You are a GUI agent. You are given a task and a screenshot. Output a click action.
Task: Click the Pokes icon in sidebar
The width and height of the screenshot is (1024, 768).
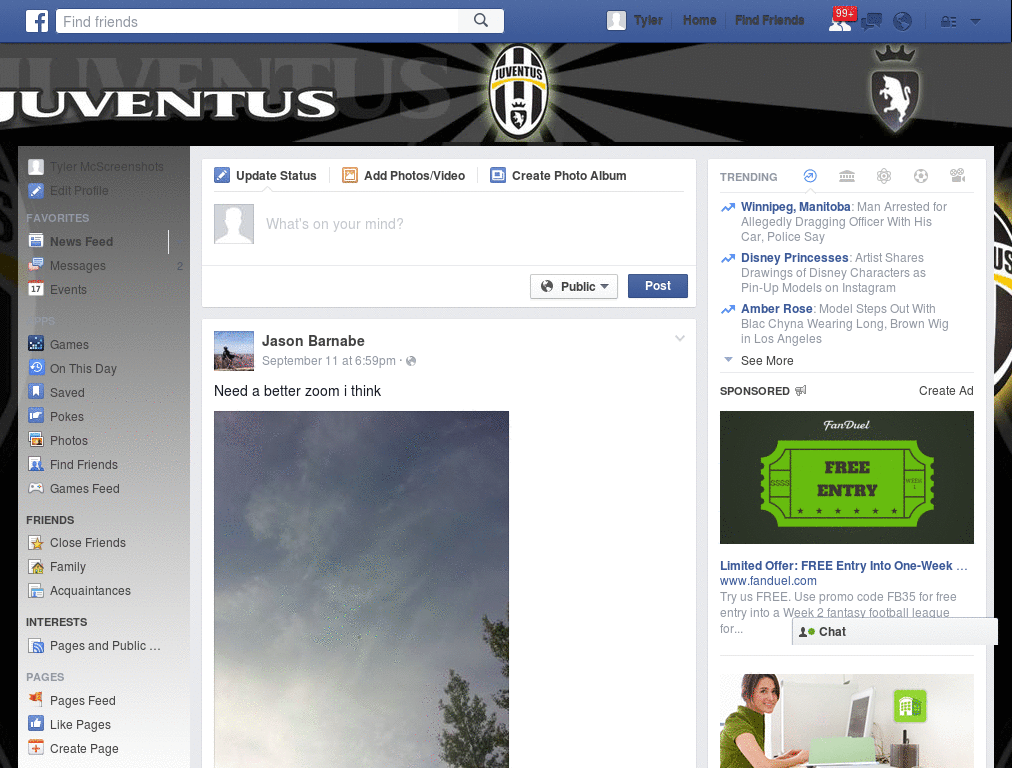[x=36, y=416]
